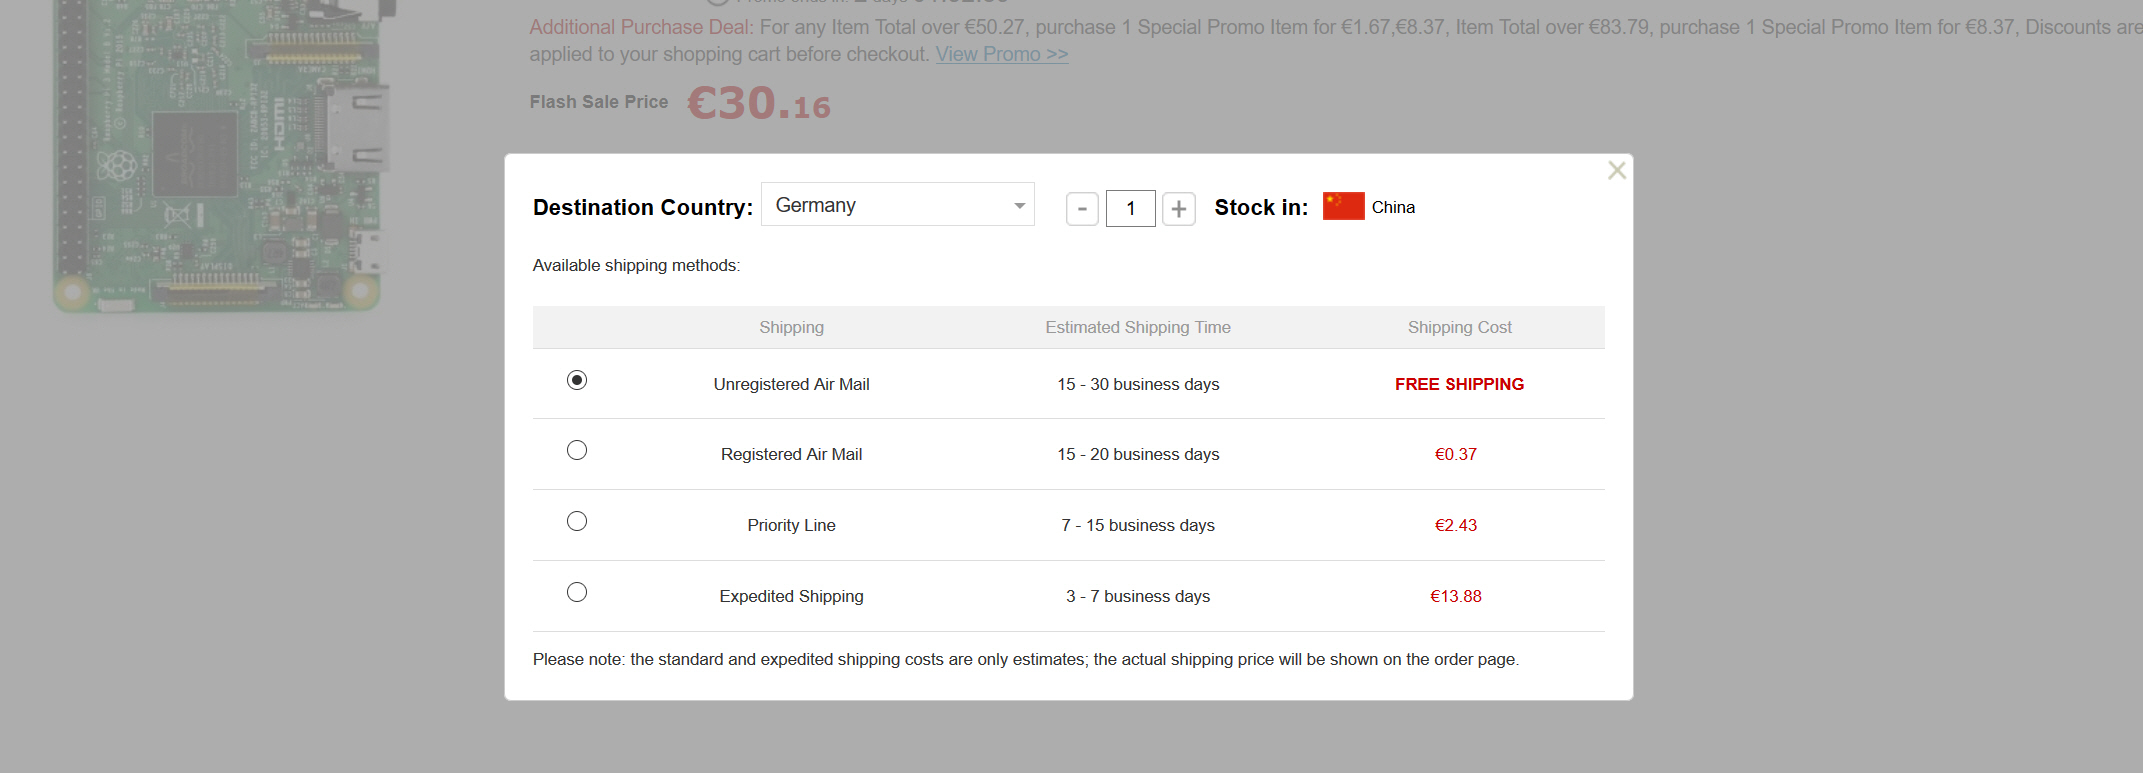
Task: Click the FREE SHIPPING cost label
Action: tap(1459, 384)
